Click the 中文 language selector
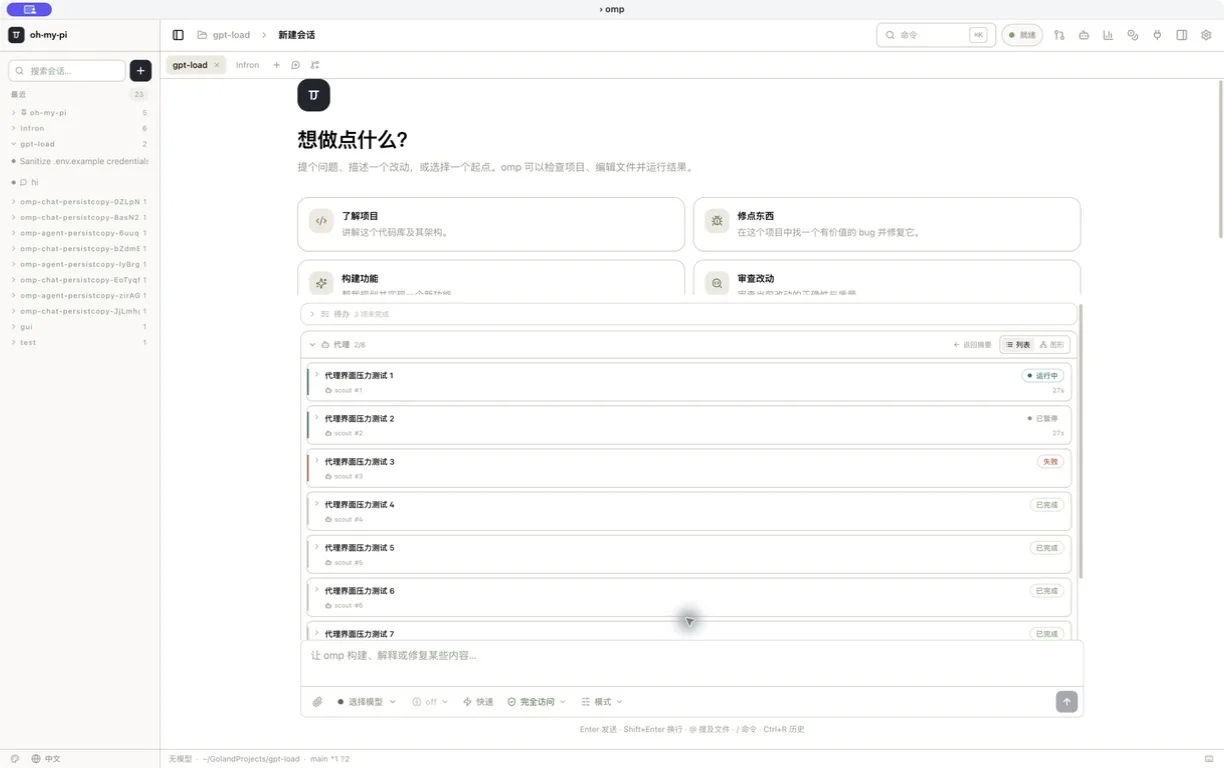 52,759
